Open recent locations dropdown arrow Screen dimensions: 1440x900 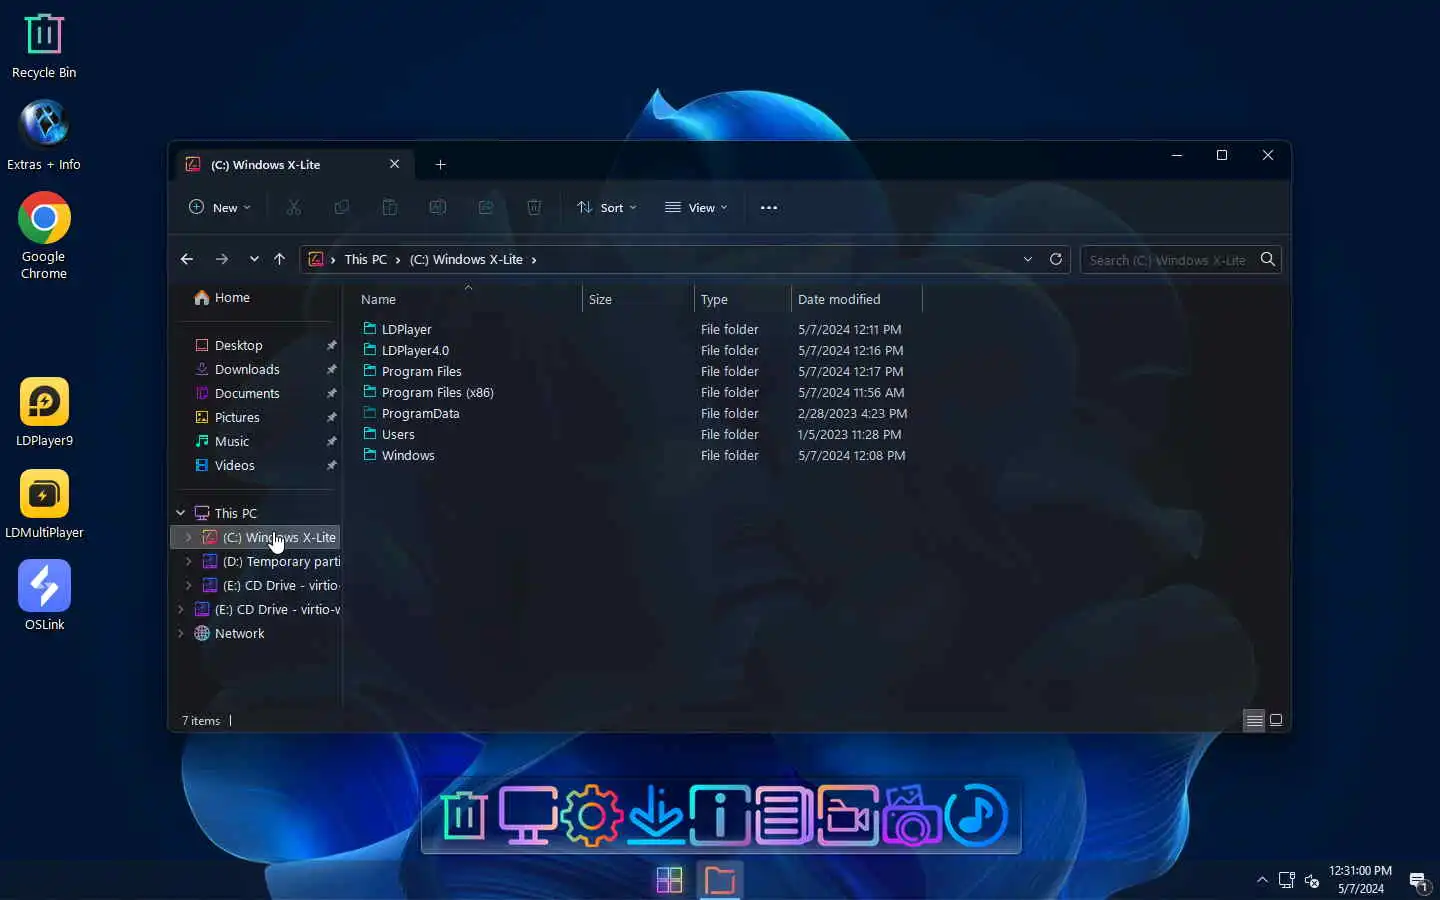coord(254,259)
